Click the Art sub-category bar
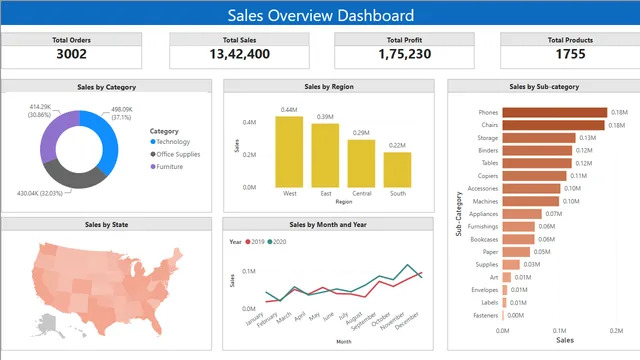This screenshot has width=640, height=360. tap(507, 277)
